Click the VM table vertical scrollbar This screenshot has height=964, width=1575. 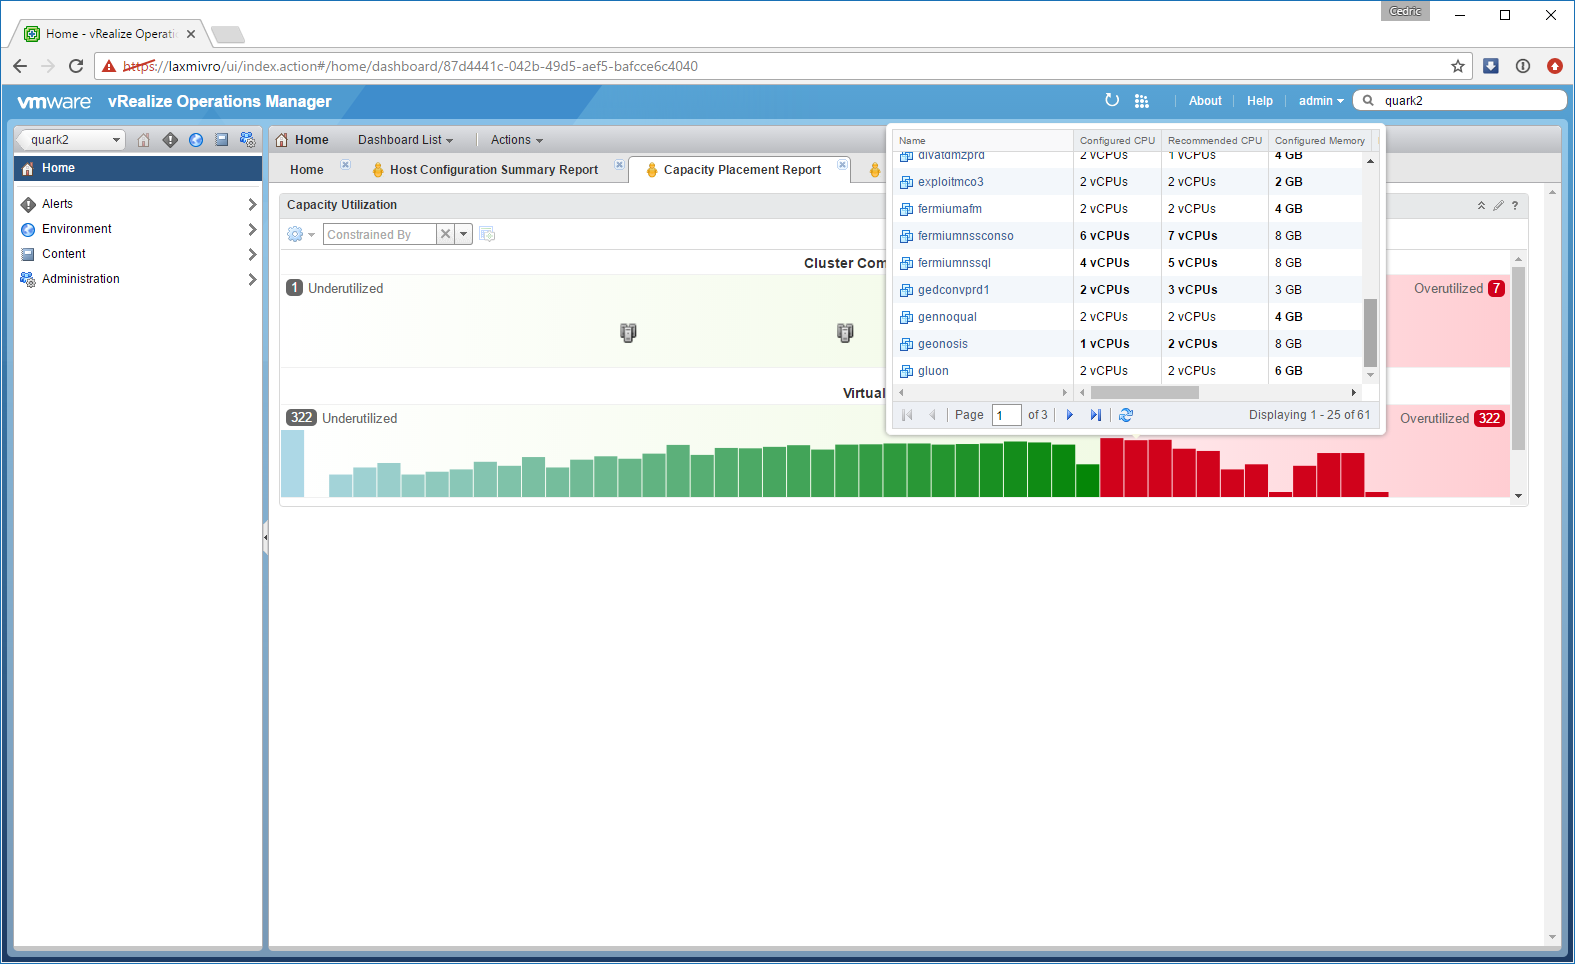[1370, 333]
